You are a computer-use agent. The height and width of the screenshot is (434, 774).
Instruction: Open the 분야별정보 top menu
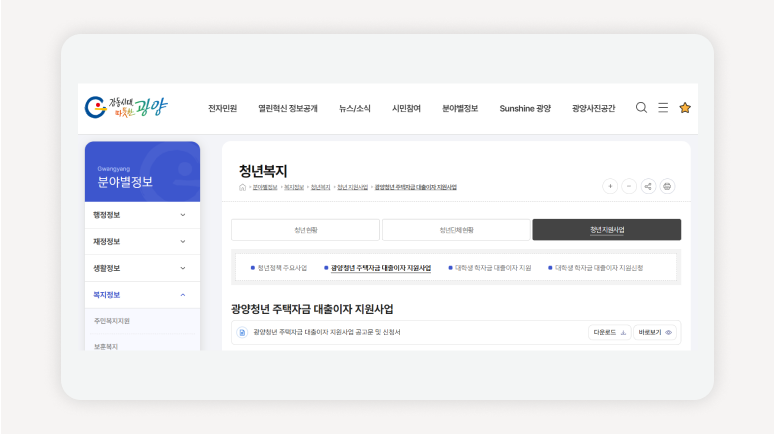[460, 108]
